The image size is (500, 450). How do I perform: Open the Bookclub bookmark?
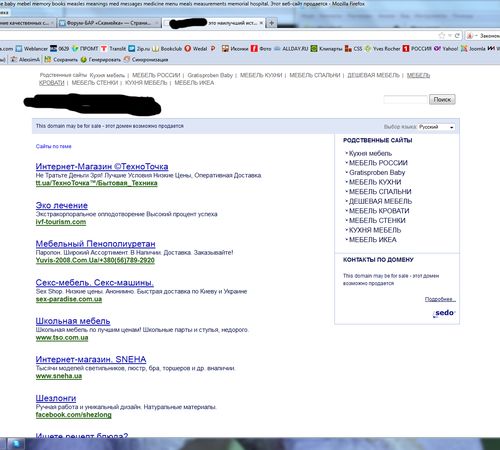167,49
